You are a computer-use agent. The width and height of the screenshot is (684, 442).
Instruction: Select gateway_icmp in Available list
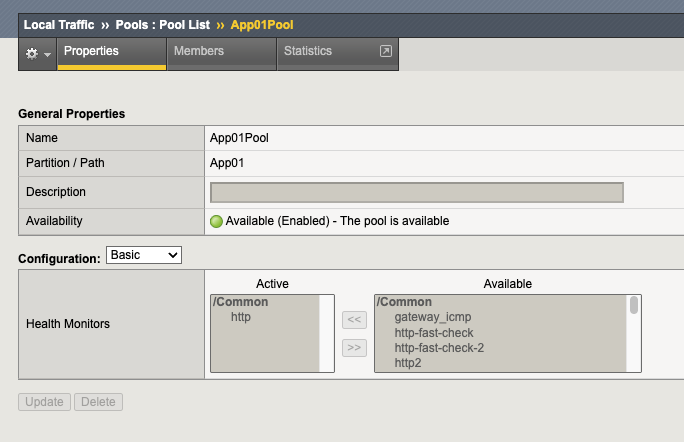tap(433, 317)
